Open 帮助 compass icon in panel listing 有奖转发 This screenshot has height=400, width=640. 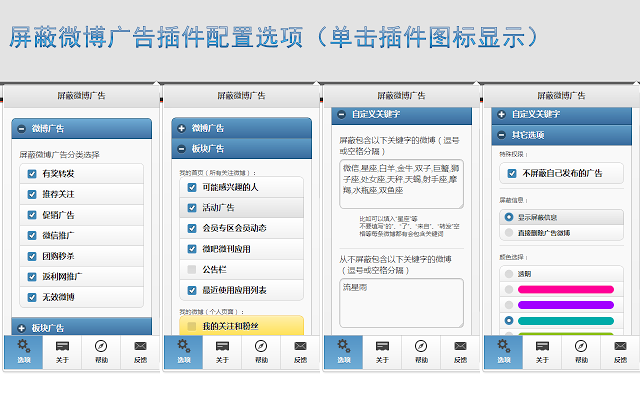click(x=101, y=346)
